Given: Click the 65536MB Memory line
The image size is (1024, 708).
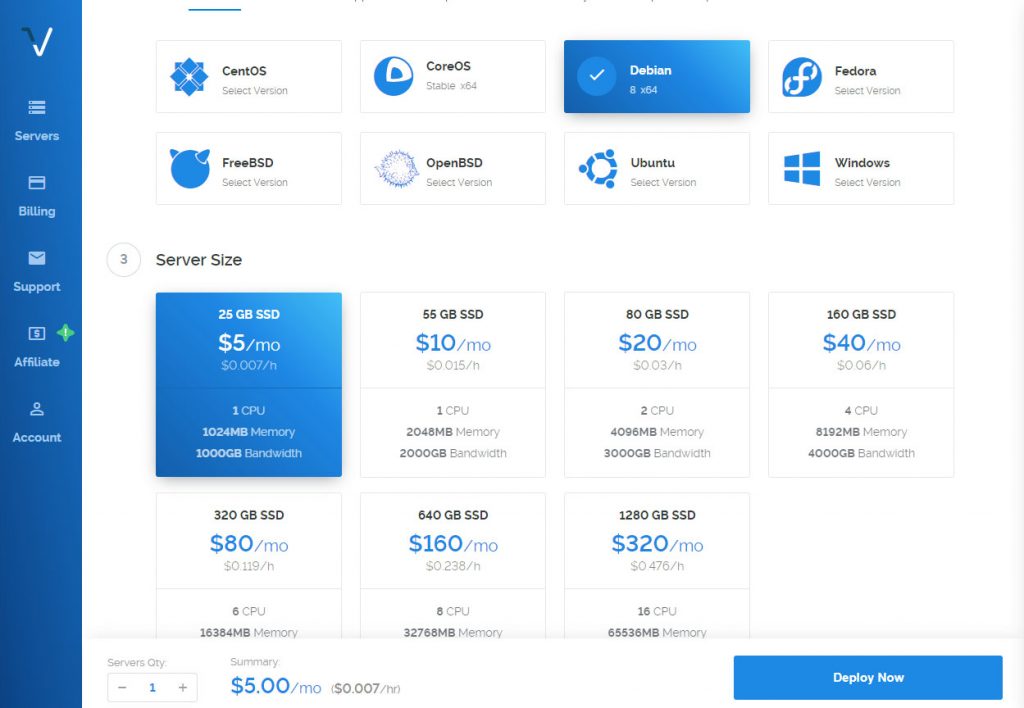Looking at the screenshot, I should [x=657, y=632].
